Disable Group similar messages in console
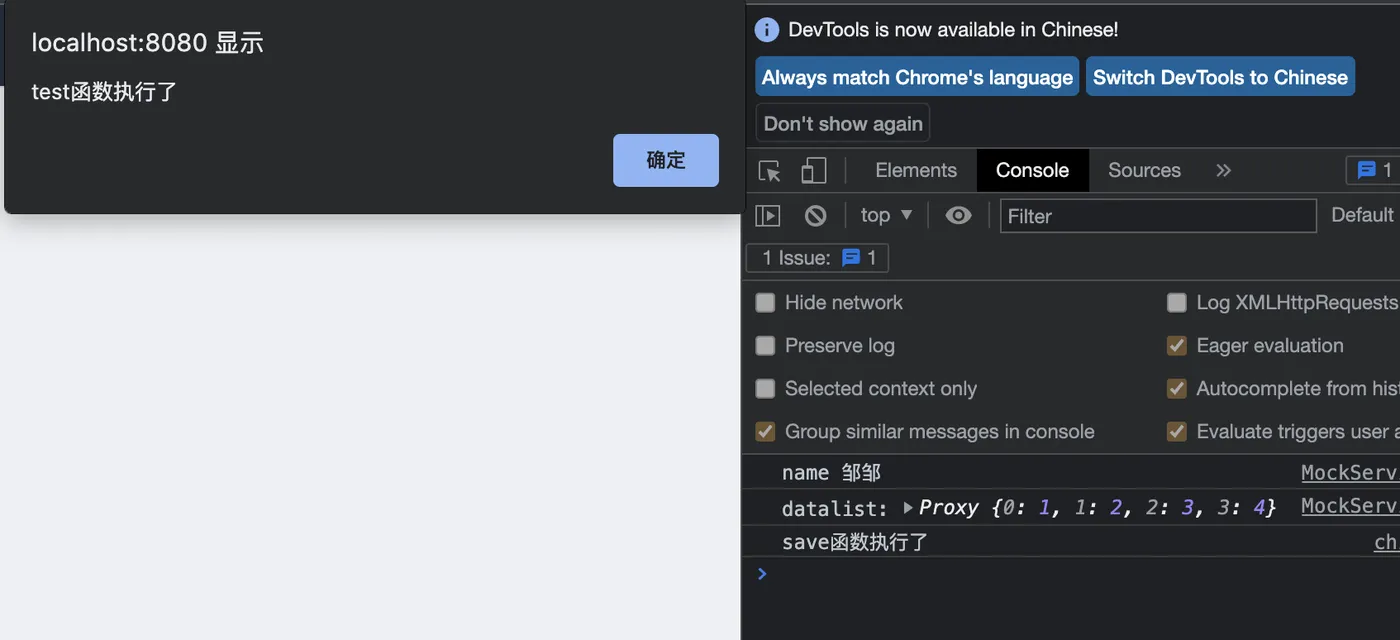Screen dimensions: 1400x640 click(x=766, y=432)
